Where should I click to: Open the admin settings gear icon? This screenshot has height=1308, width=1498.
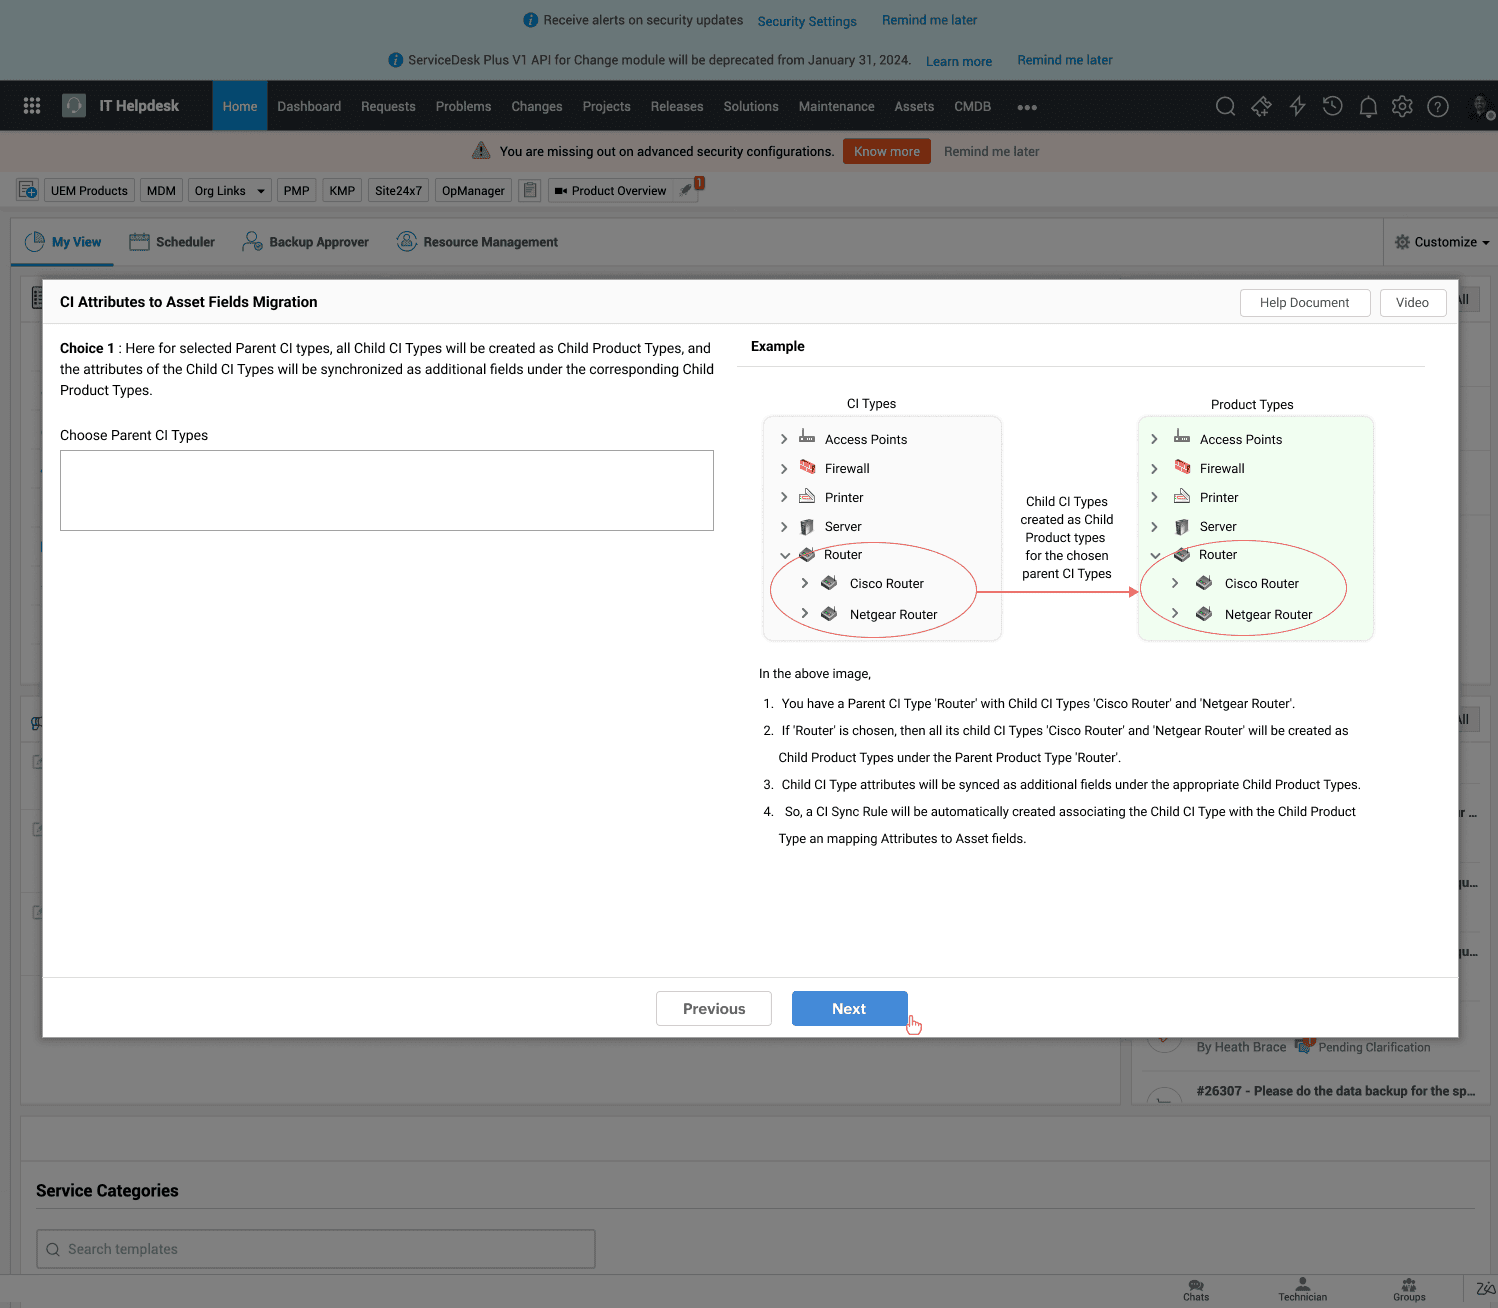(1402, 106)
